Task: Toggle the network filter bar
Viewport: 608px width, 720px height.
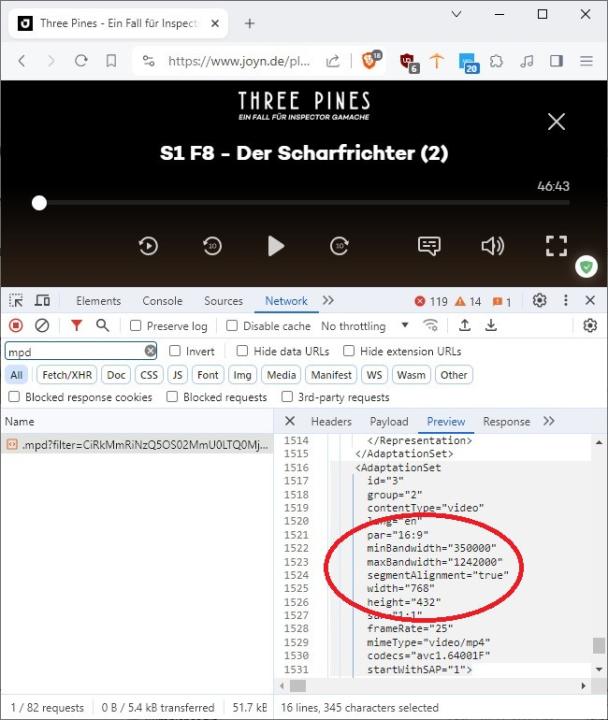Action: point(77,326)
